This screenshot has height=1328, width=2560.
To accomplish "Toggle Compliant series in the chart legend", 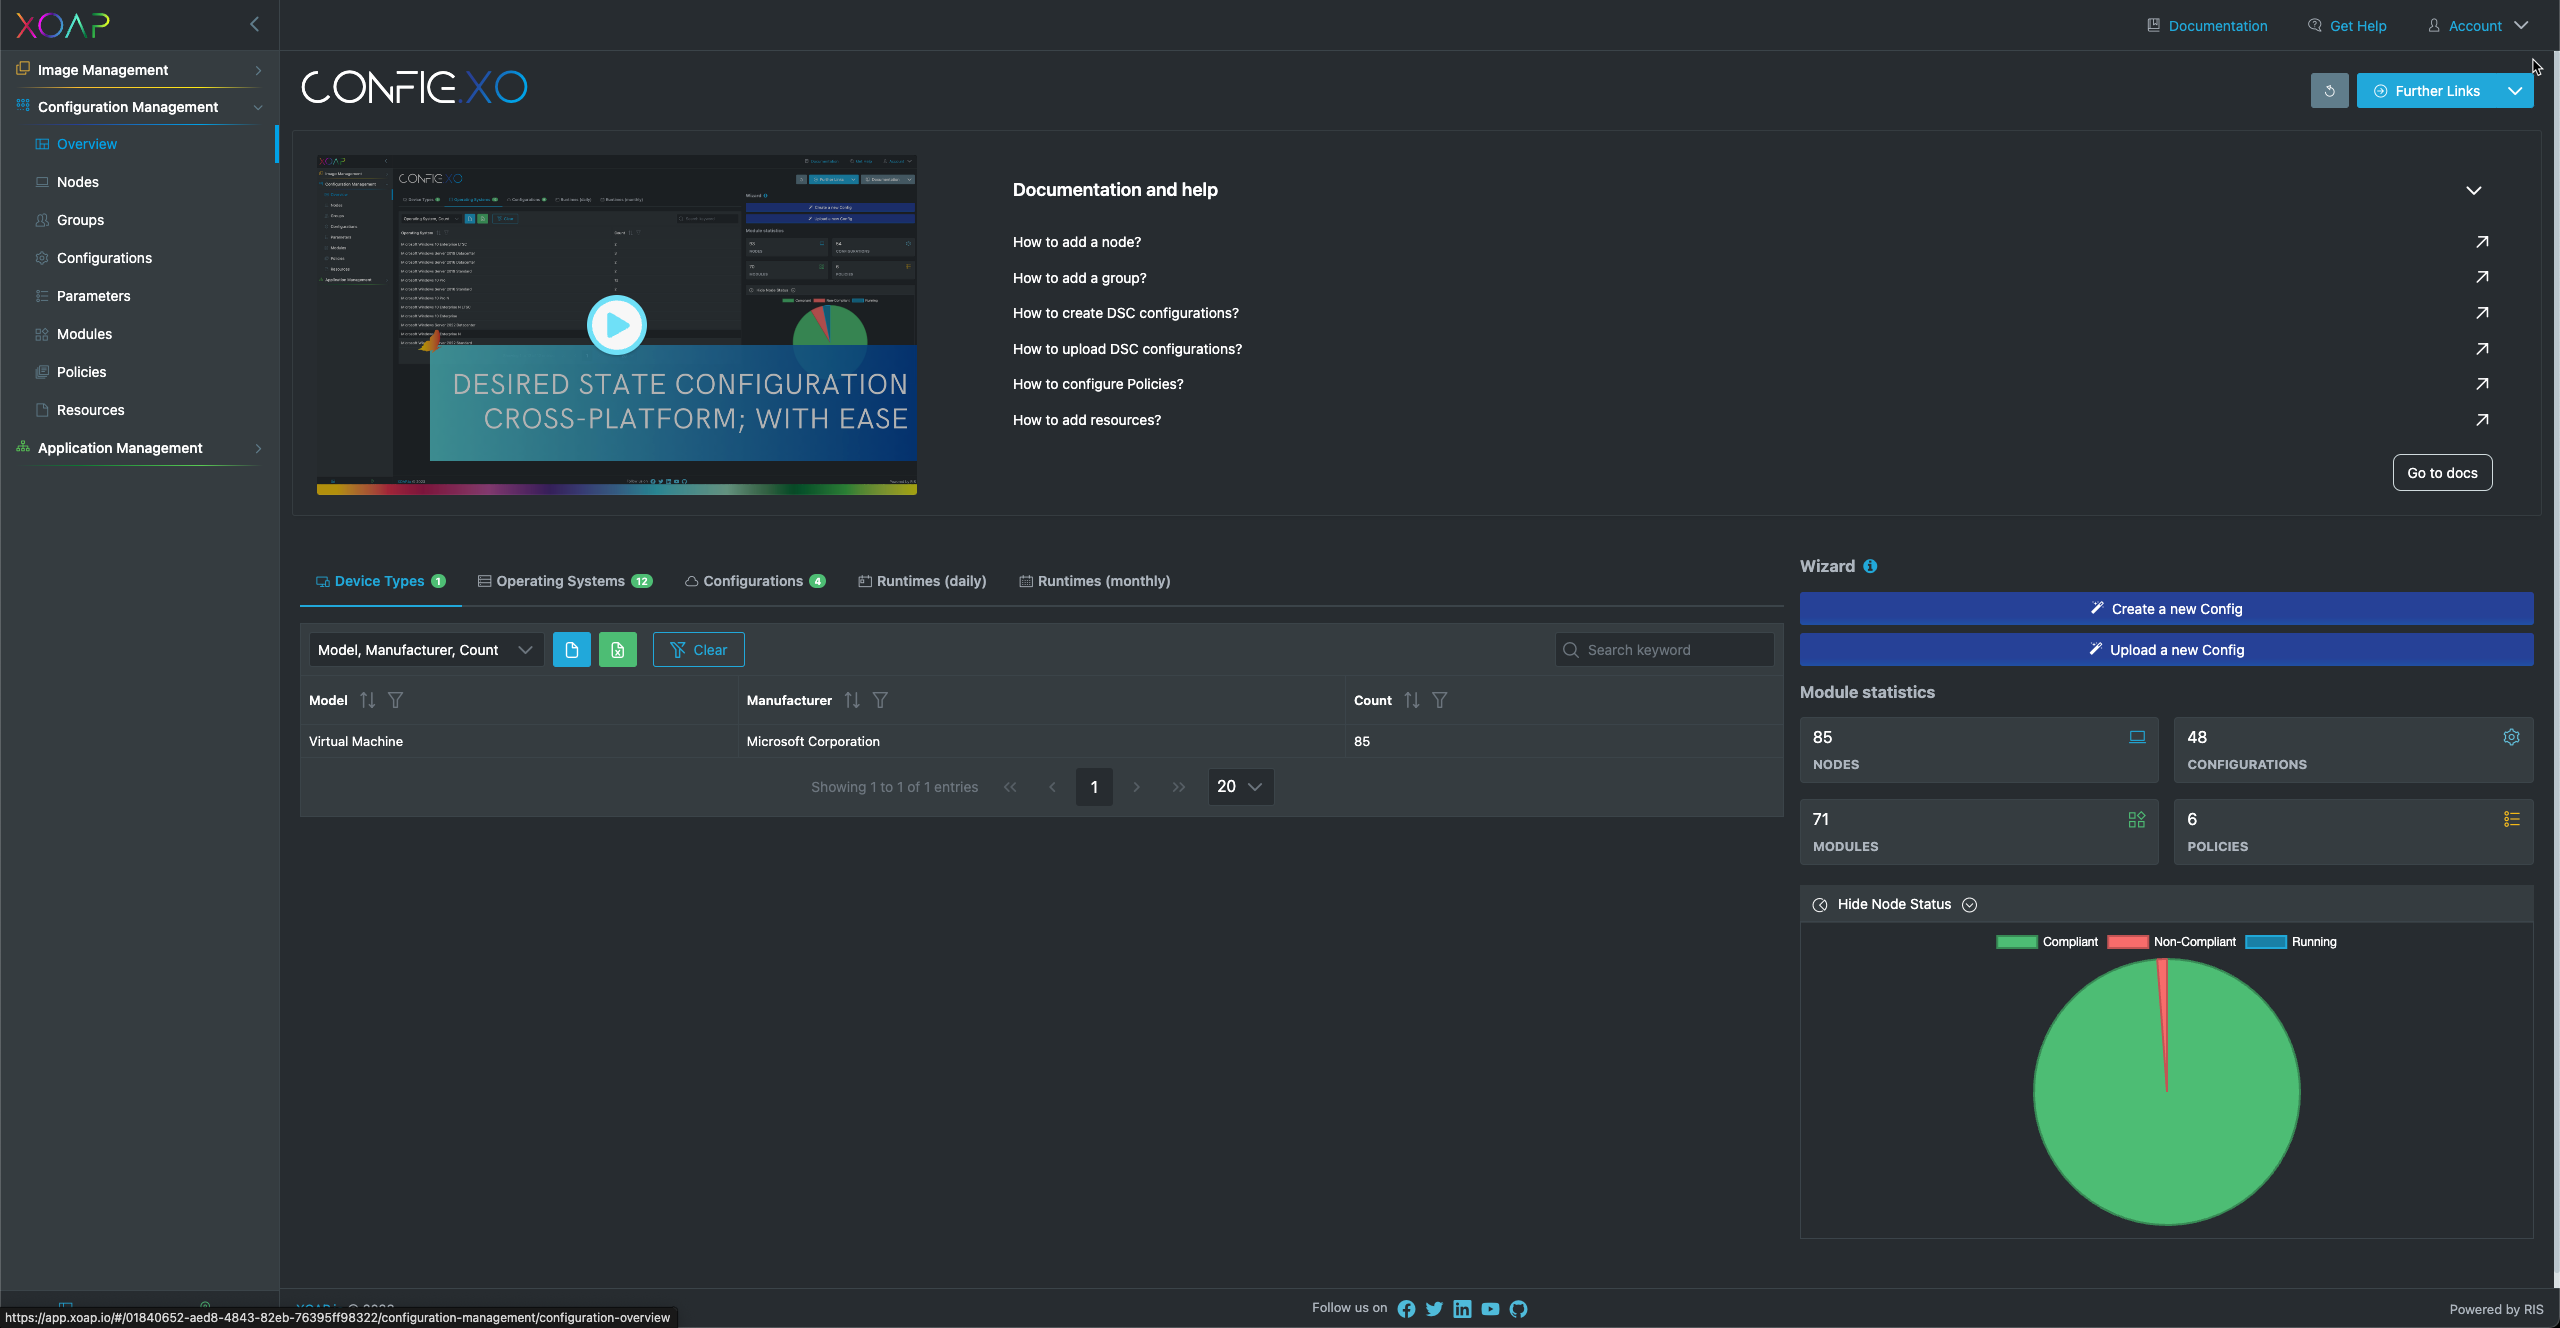I will click(2046, 942).
